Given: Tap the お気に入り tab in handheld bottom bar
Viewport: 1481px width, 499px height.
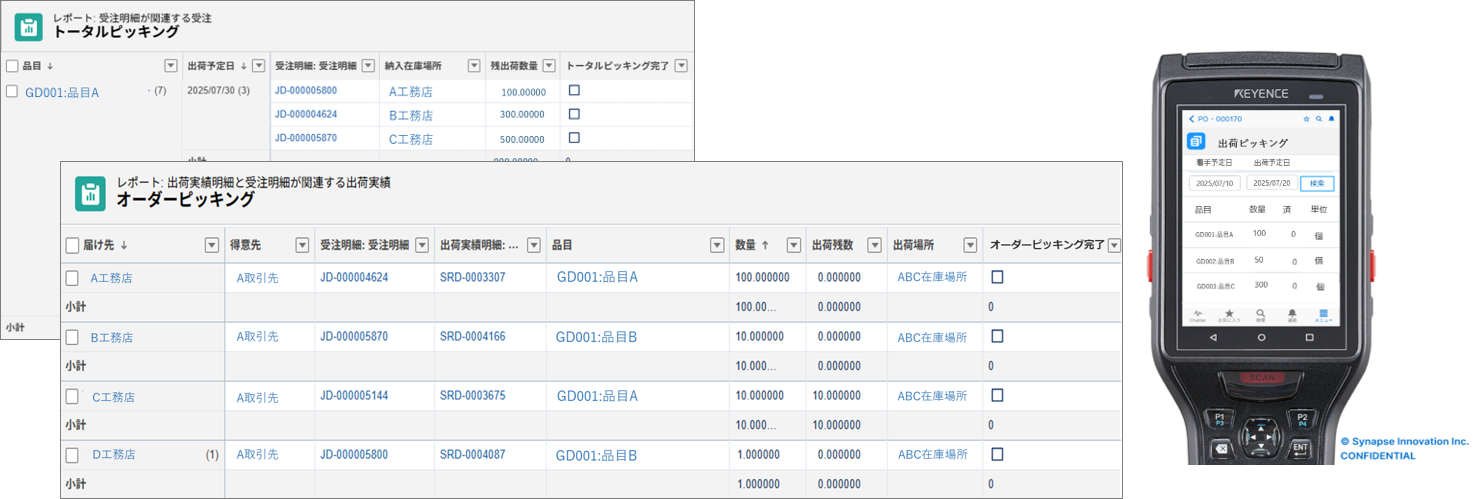Looking at the screenshot, I should pyautogui.click(x=1229, y=315).
